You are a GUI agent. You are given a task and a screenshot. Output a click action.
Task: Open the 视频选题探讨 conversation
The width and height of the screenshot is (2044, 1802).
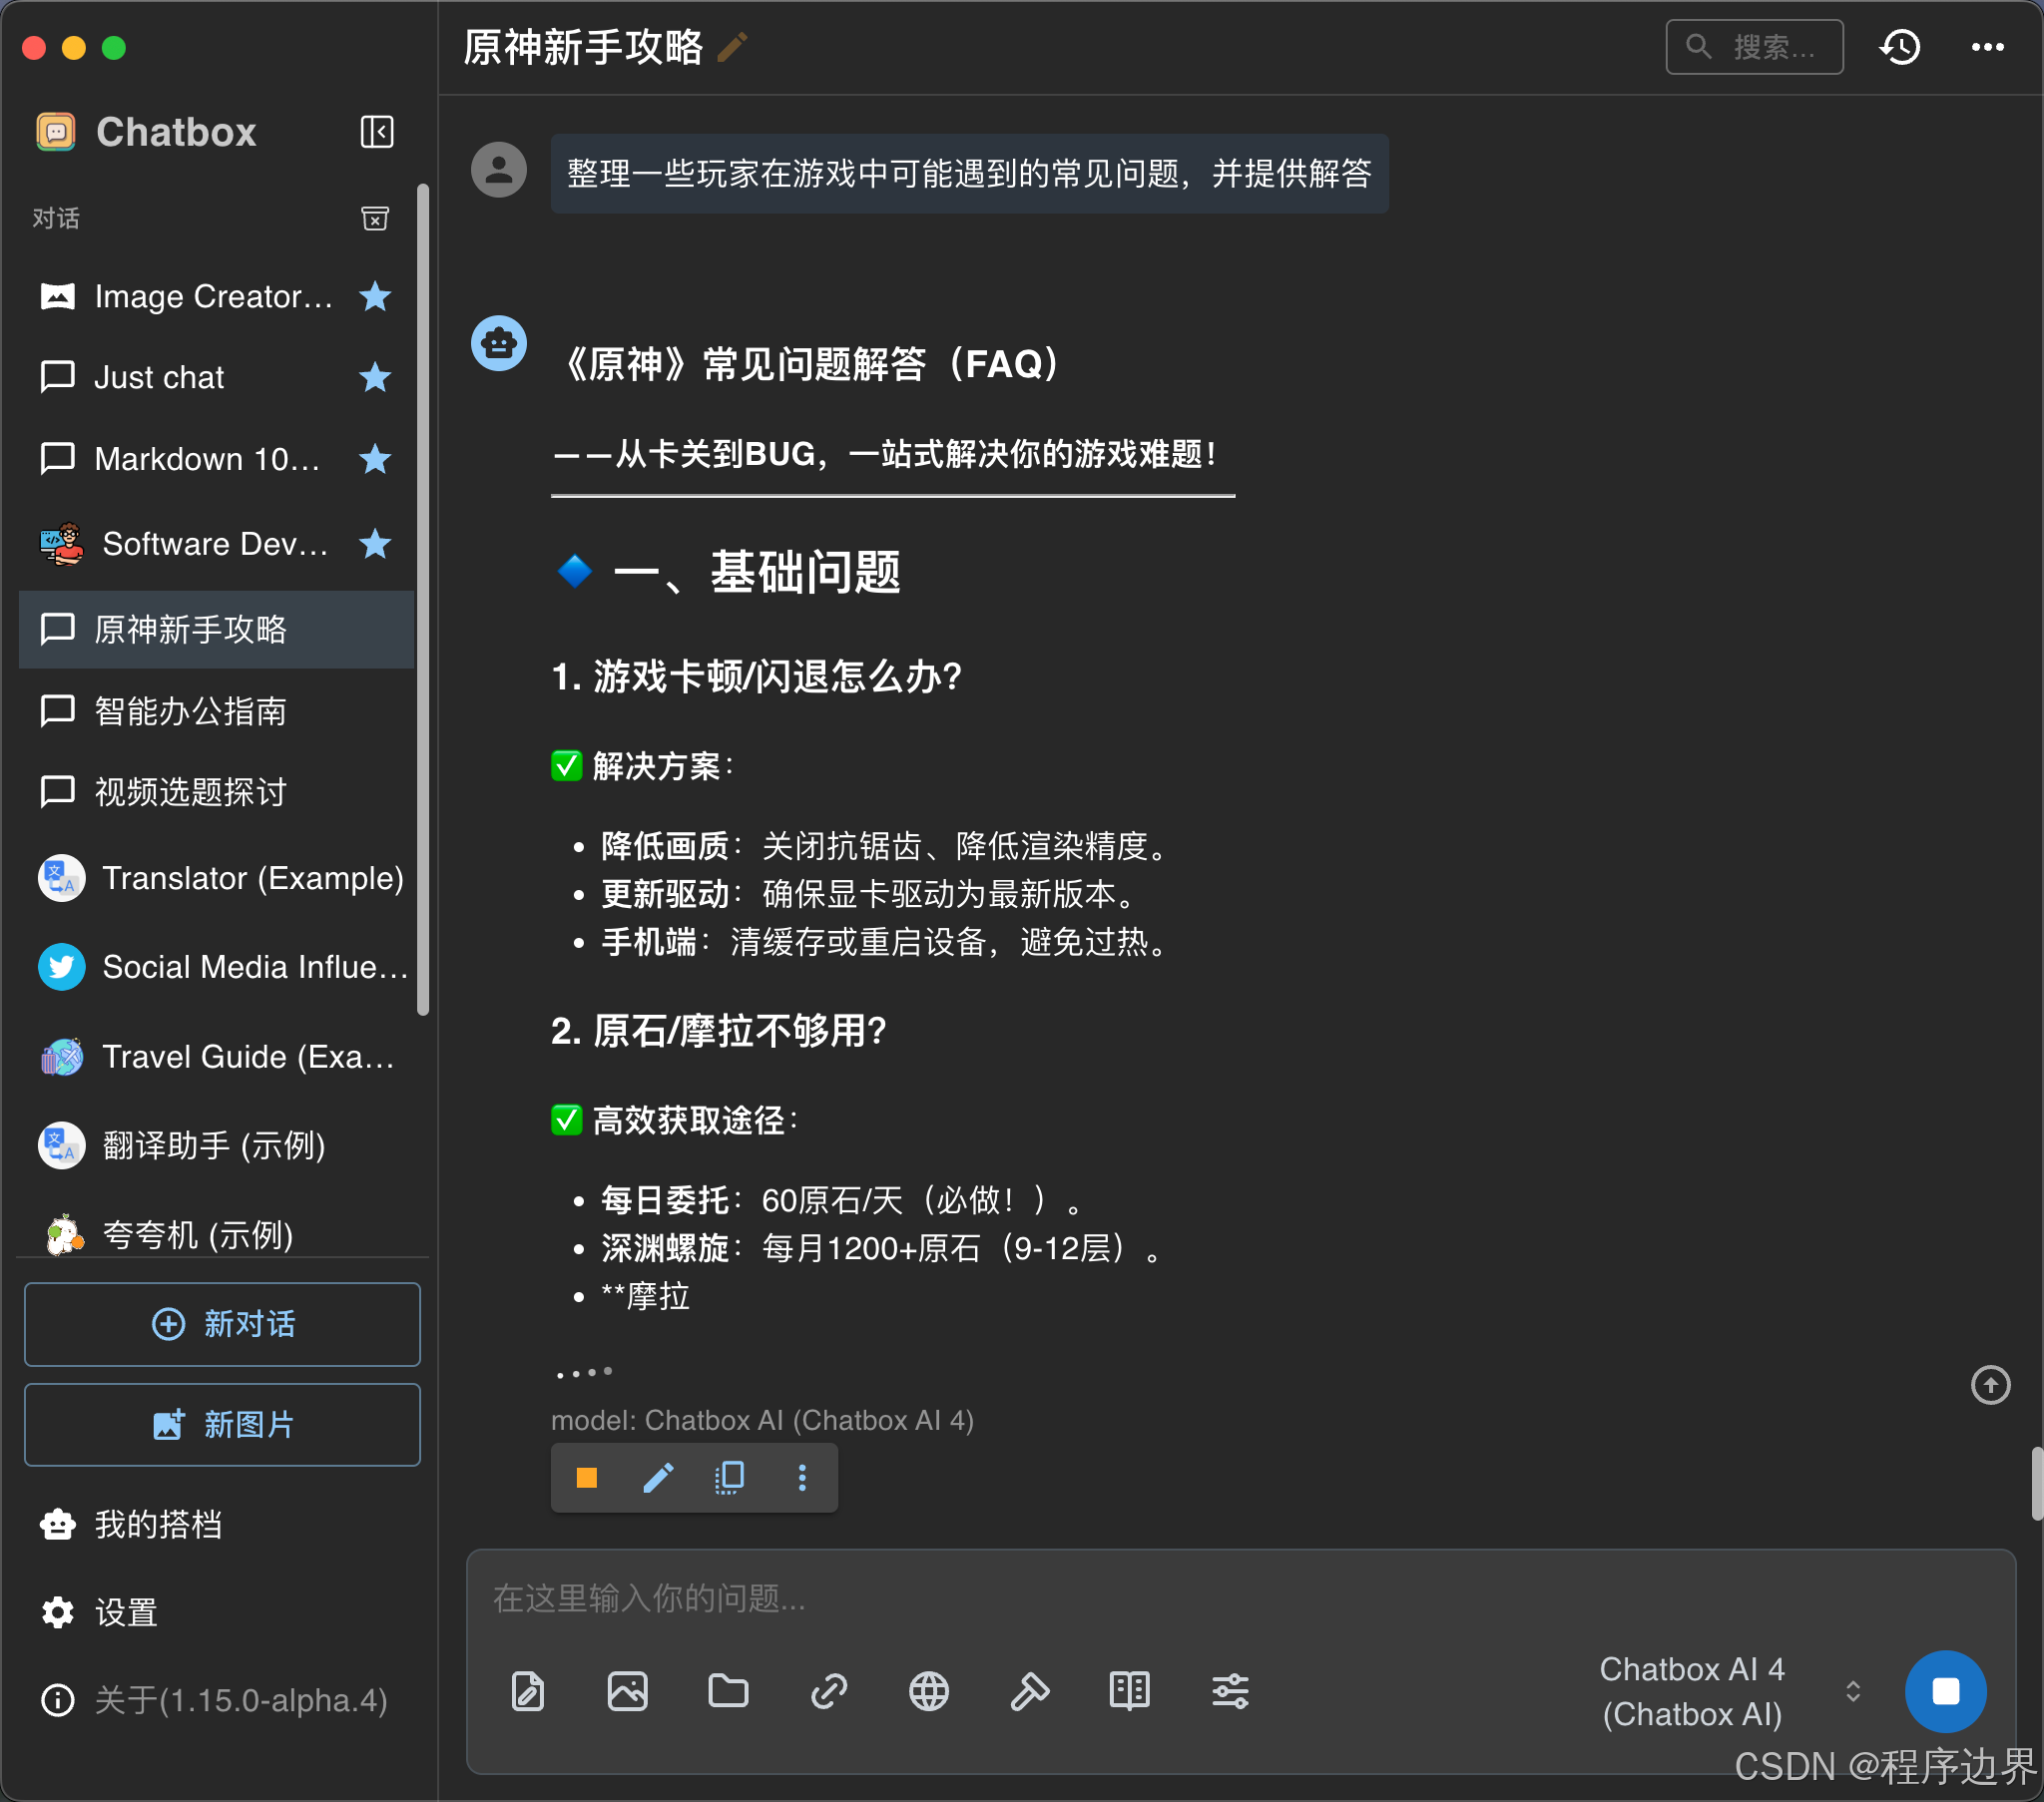tap(215, 792)
